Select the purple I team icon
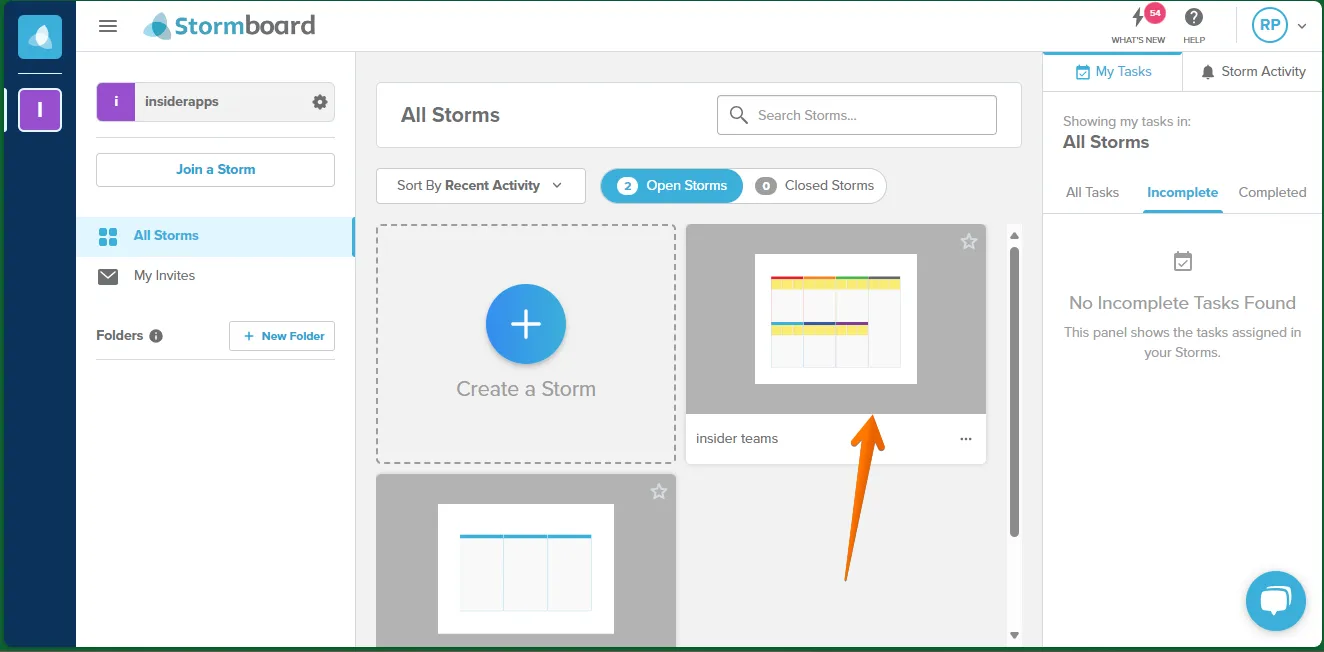 40,110
